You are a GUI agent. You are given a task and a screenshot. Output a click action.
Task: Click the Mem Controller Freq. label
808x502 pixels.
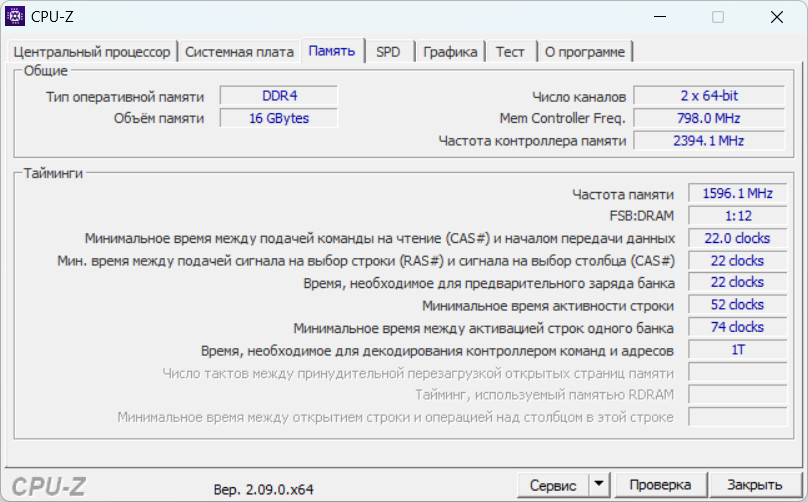[562, 119]
